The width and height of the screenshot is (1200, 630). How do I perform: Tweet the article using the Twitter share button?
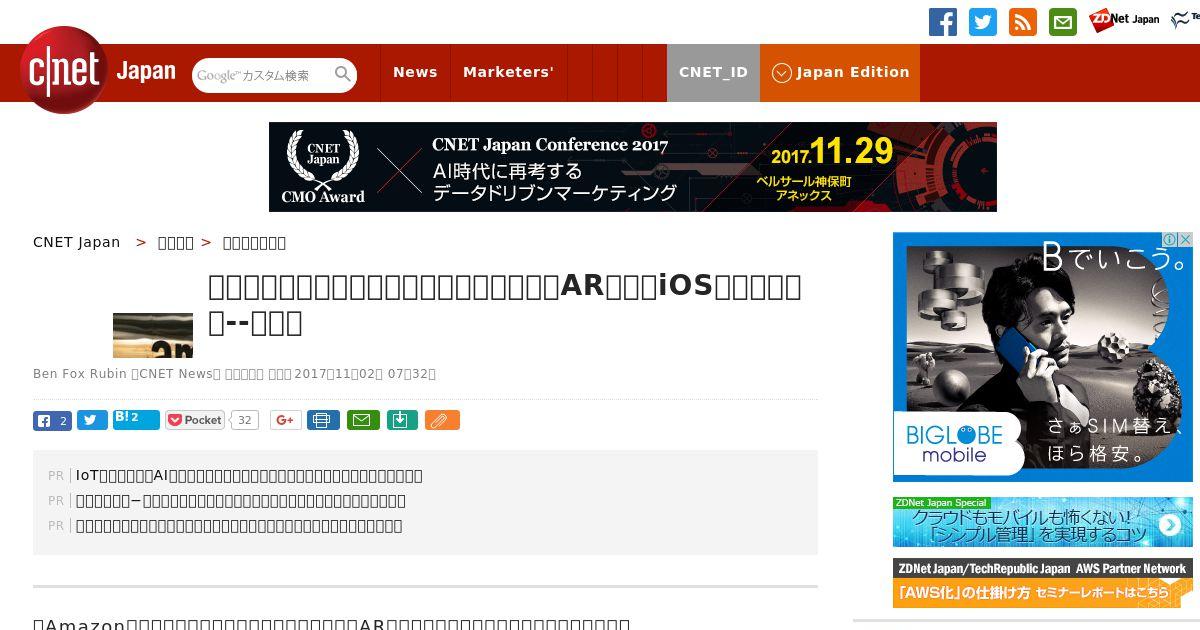[x=92, y=420]
